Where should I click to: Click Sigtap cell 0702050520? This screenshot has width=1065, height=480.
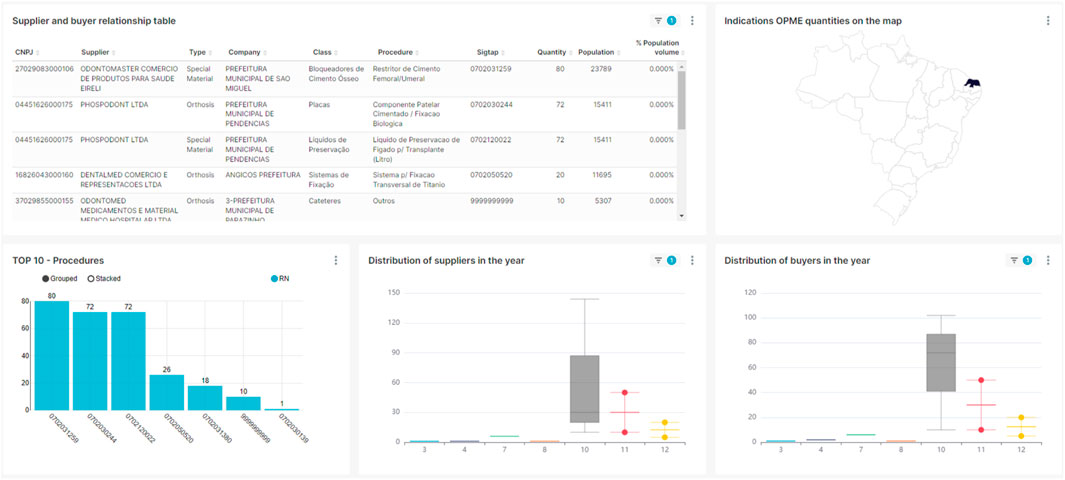pyautogui.click(x=490, y=175)
